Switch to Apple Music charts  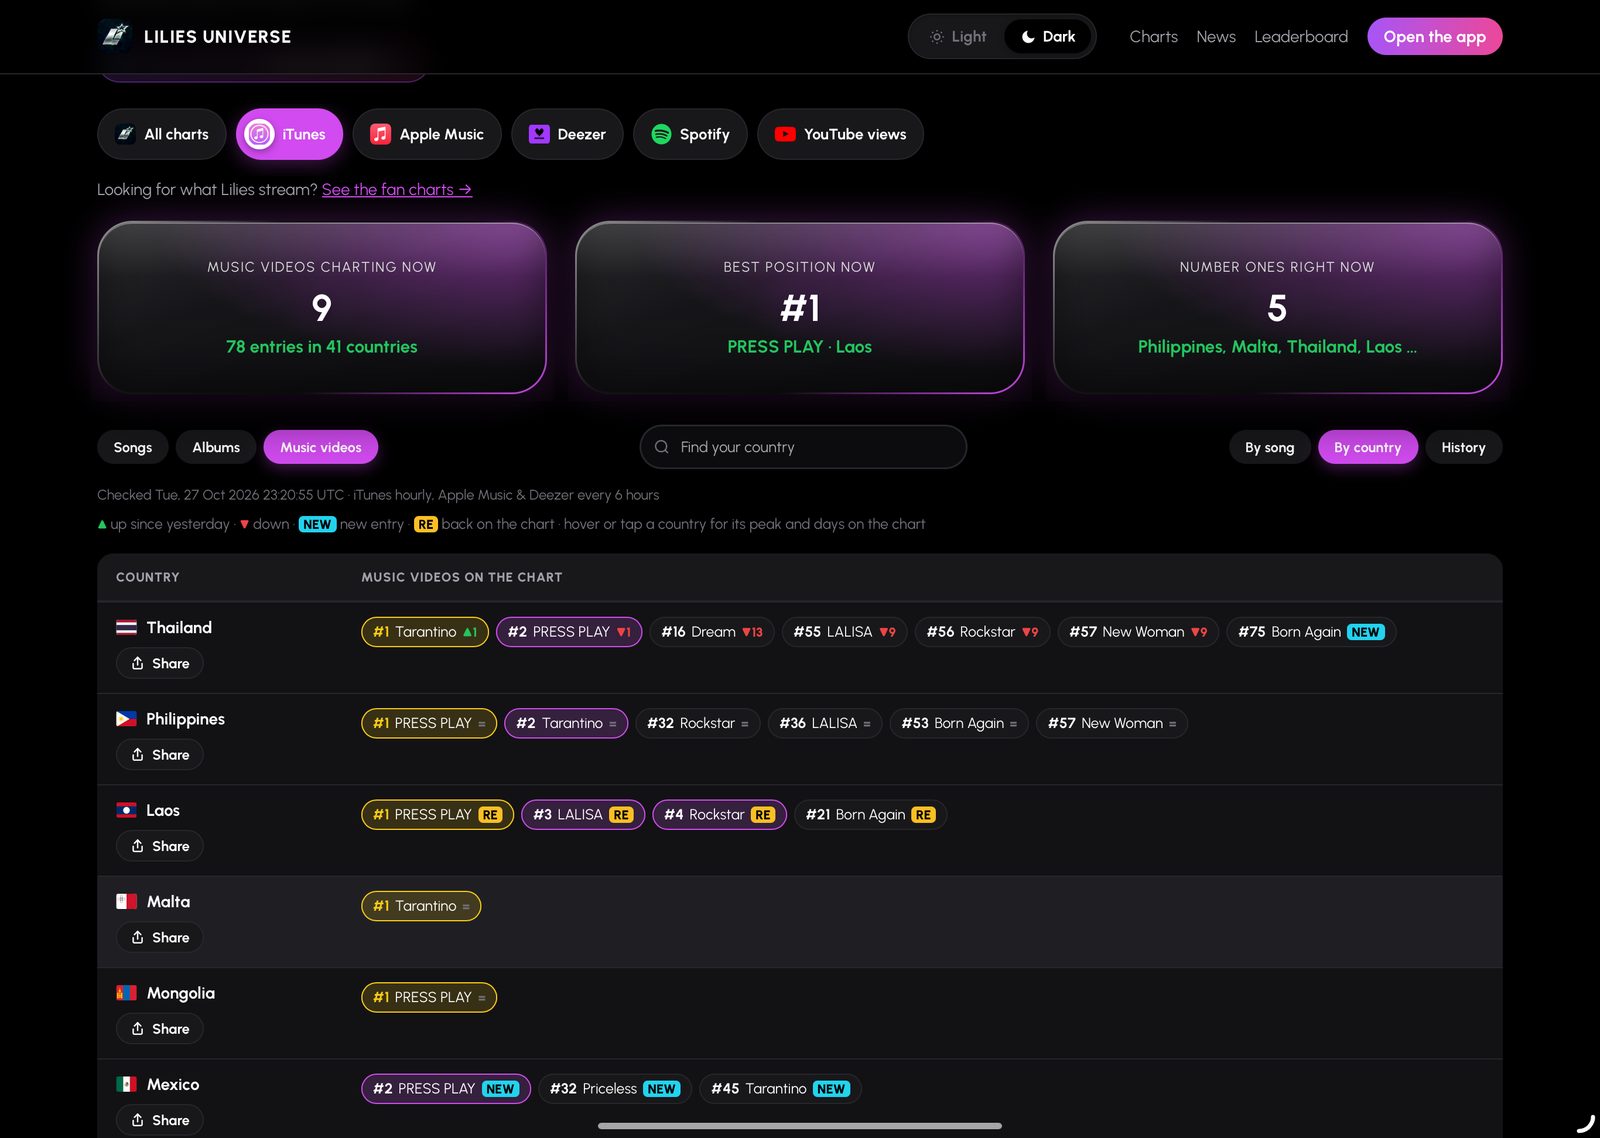[427, 134]
